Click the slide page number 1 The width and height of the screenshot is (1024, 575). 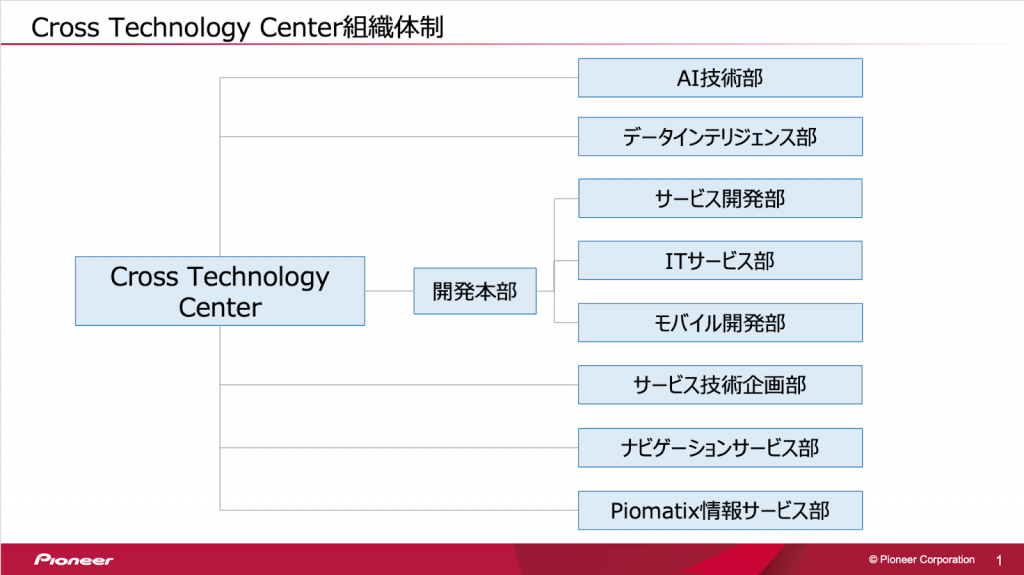tap(1000, 560)
